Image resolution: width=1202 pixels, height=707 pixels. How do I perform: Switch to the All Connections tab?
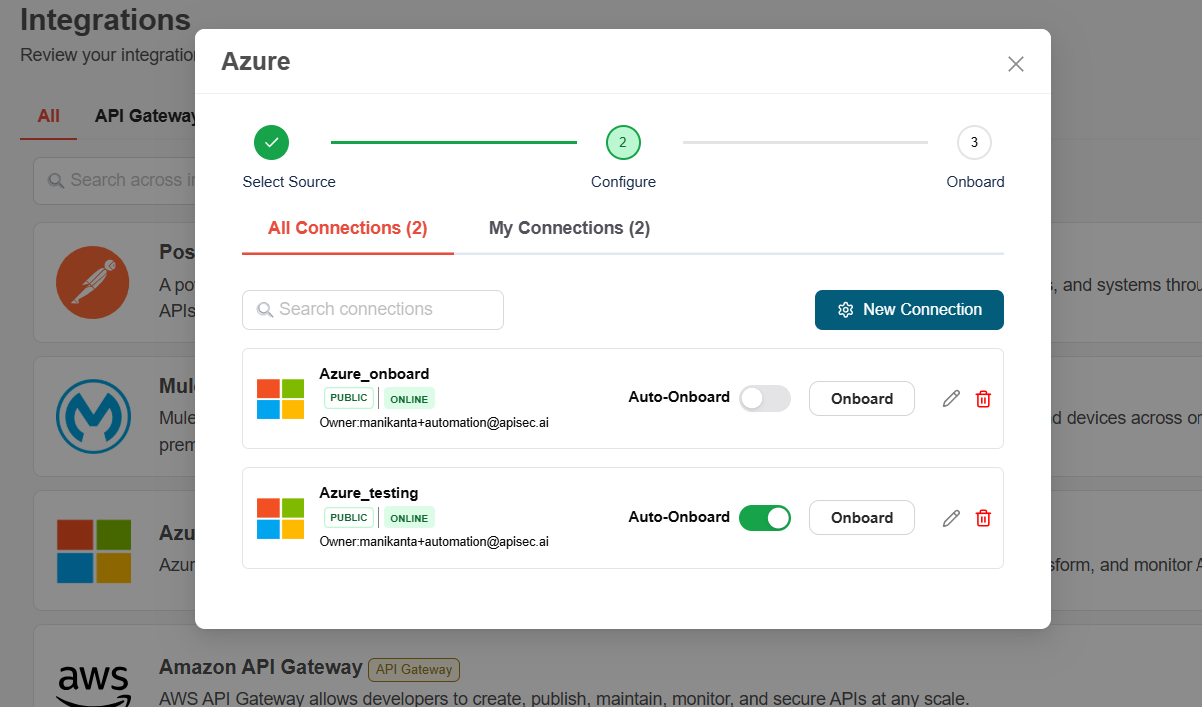347,228
